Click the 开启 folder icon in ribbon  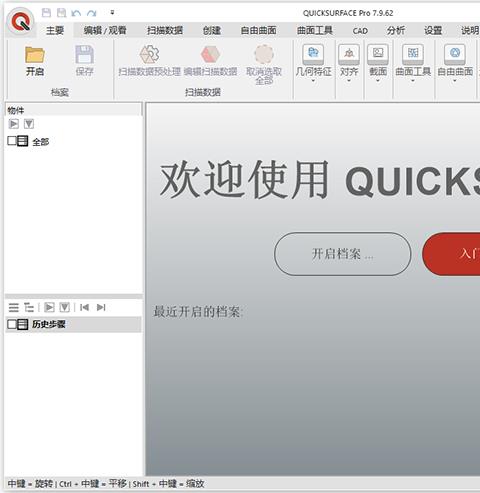click(35, 55)
